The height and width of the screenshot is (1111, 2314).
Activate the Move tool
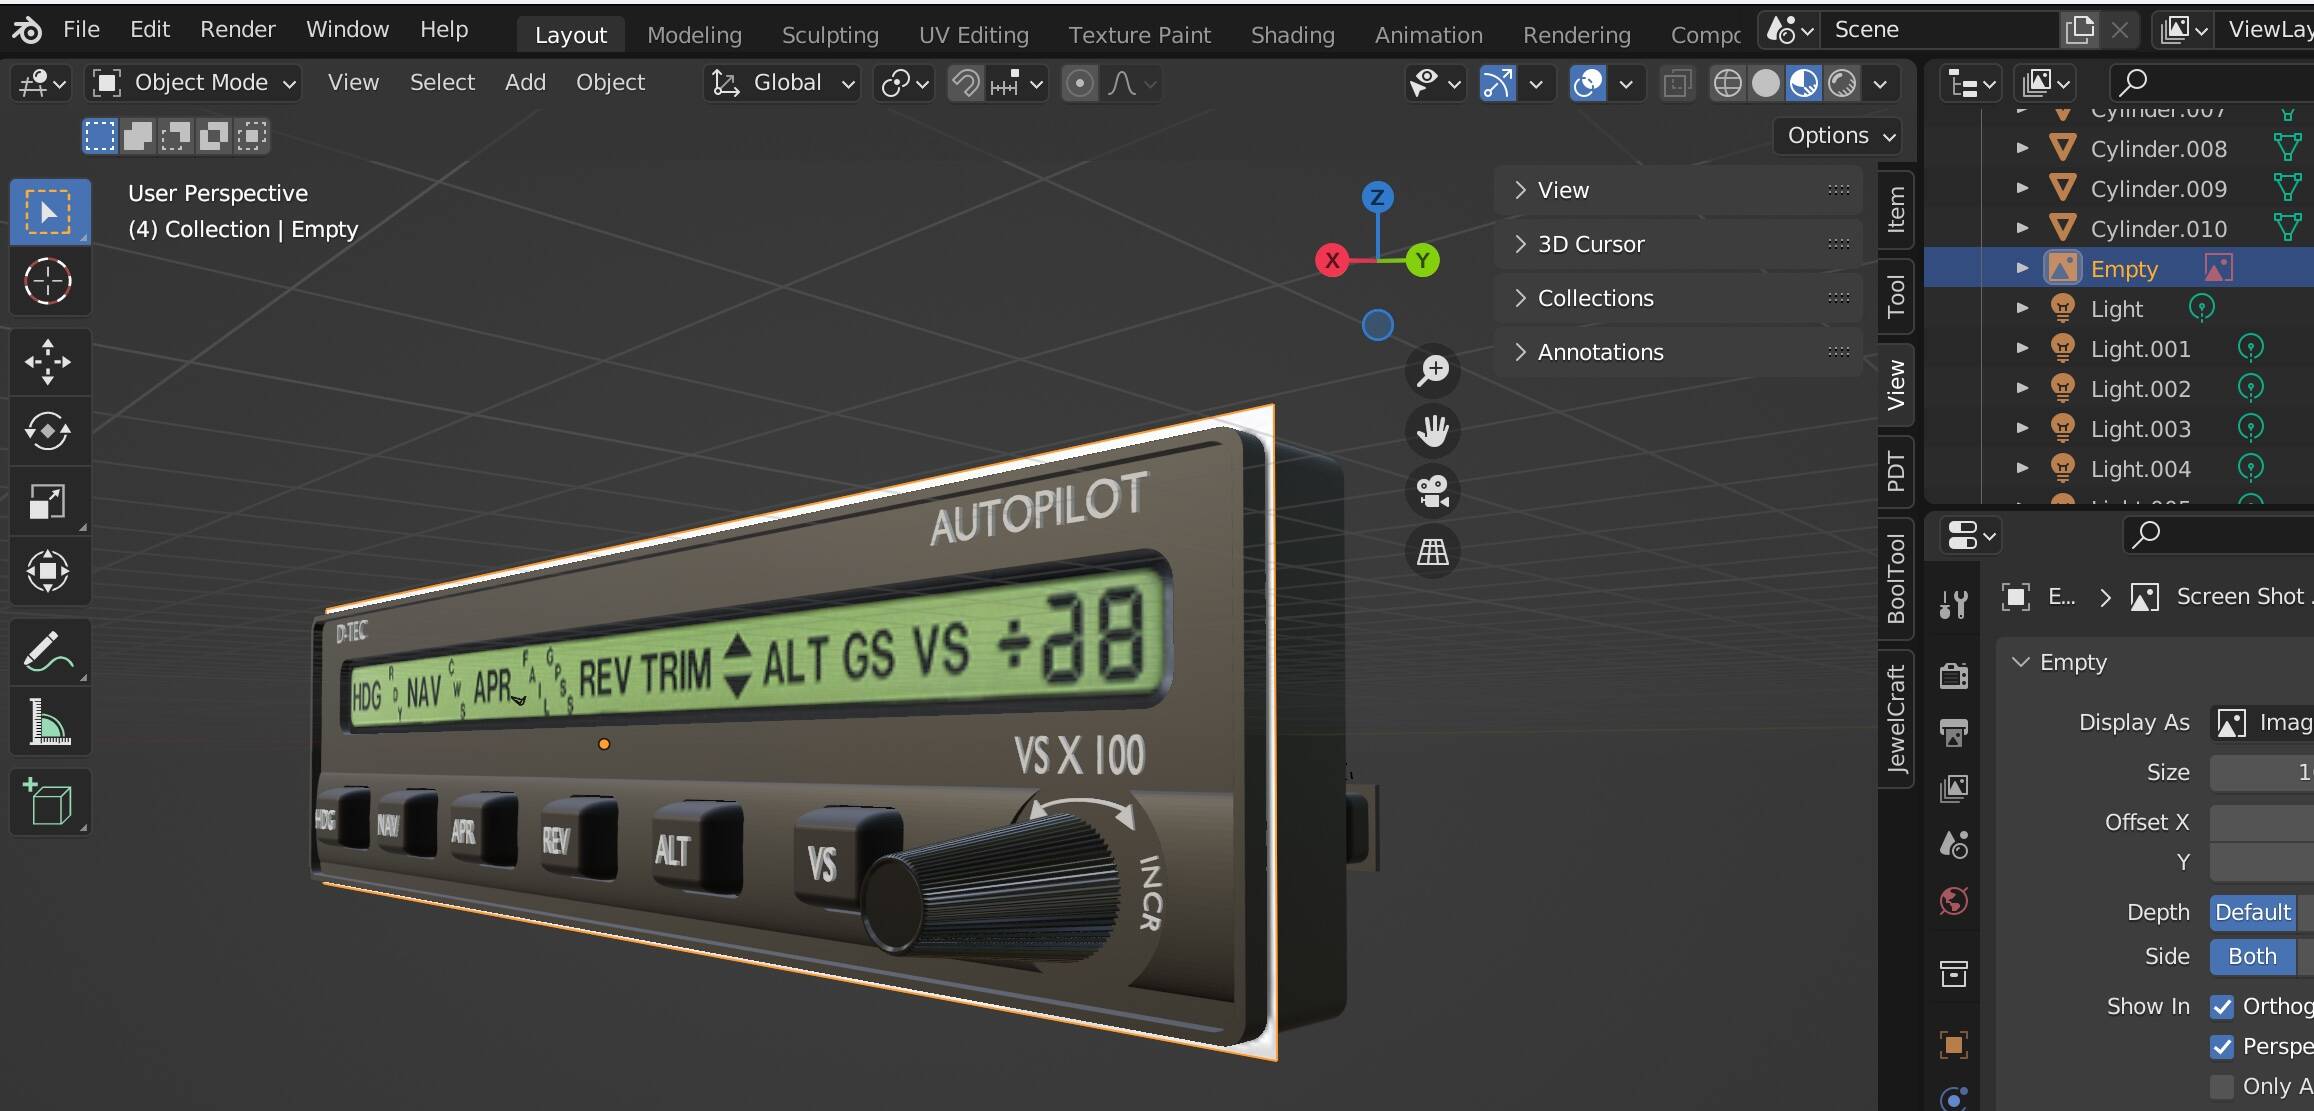[x=47, y=361]
